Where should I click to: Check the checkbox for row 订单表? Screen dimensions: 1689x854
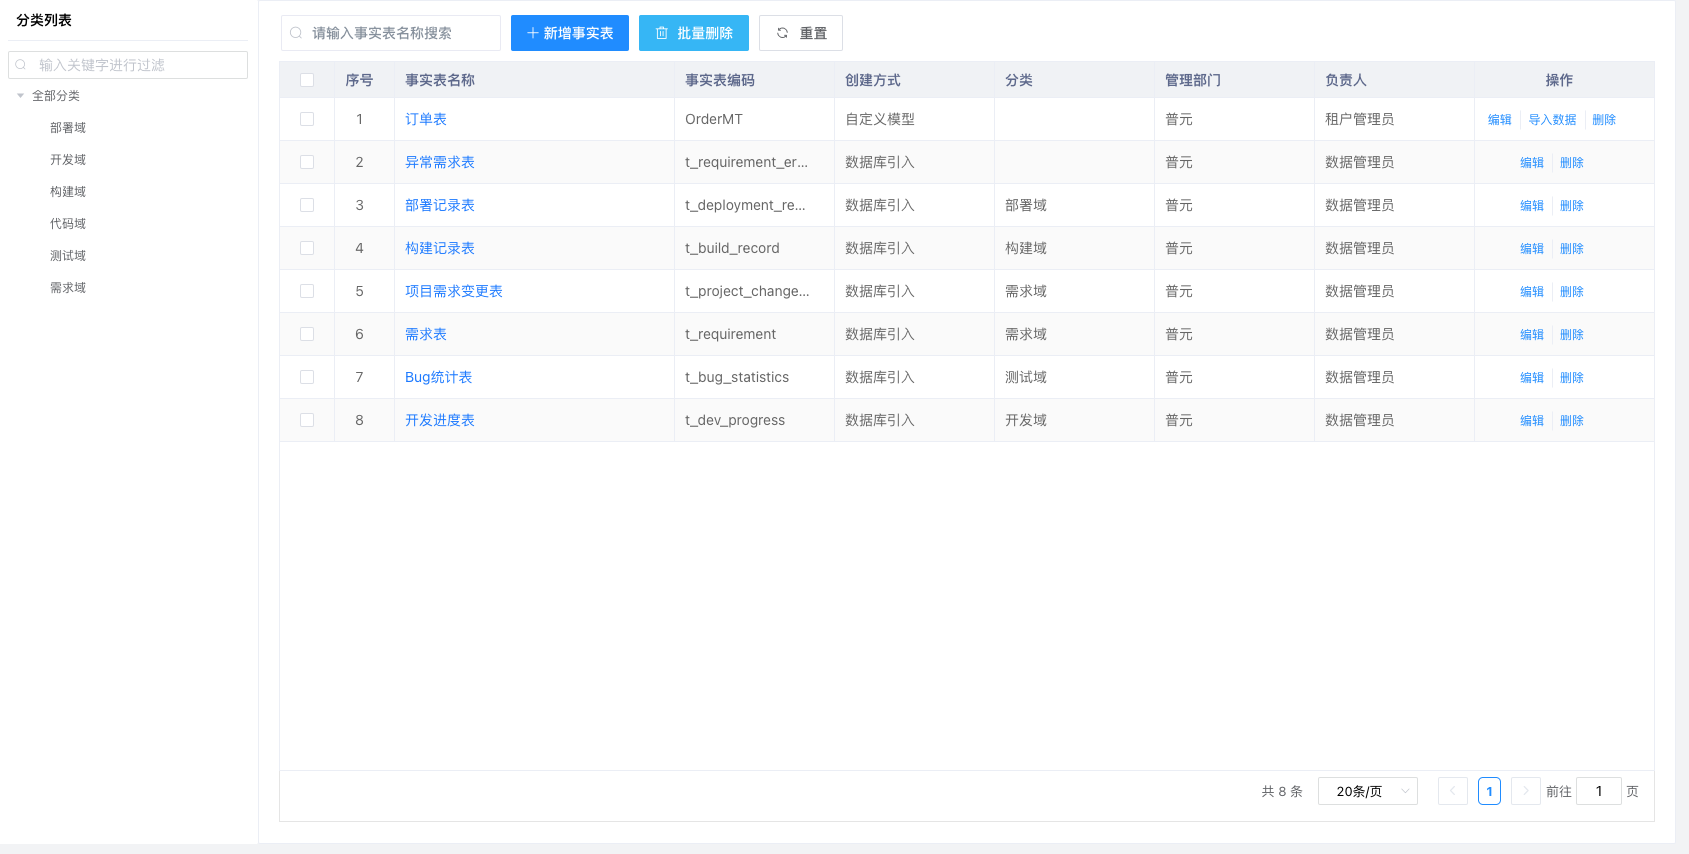click(x=307, y=119)
